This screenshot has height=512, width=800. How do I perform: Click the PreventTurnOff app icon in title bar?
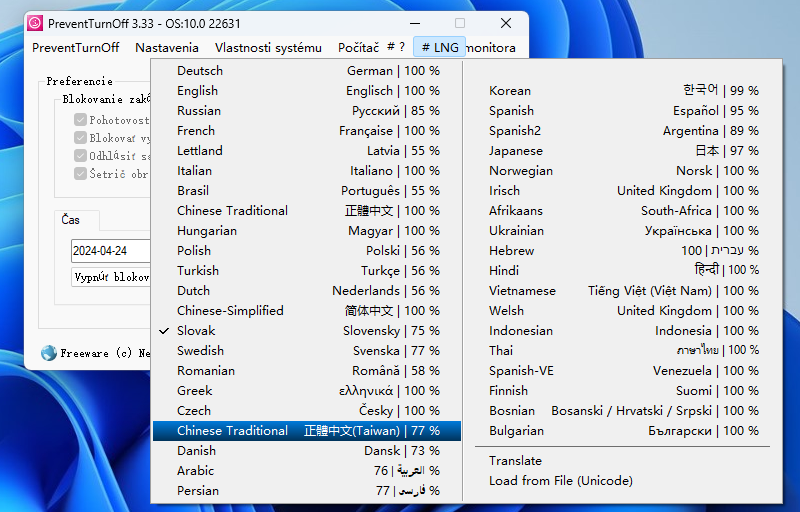coord(35,23)
